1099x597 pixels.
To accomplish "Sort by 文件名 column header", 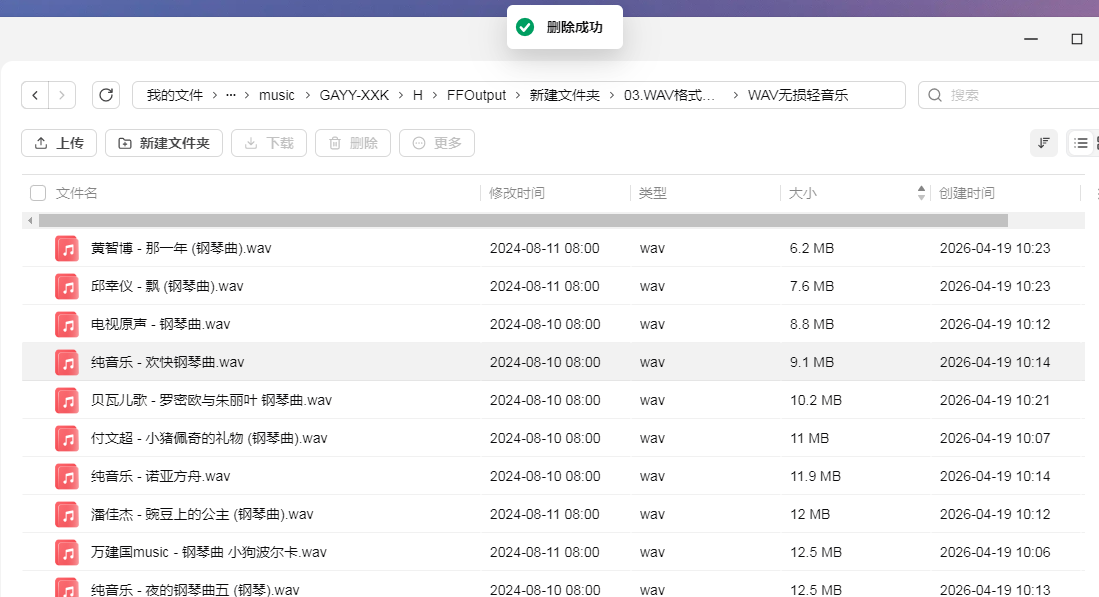I will (x=76, y=193).
